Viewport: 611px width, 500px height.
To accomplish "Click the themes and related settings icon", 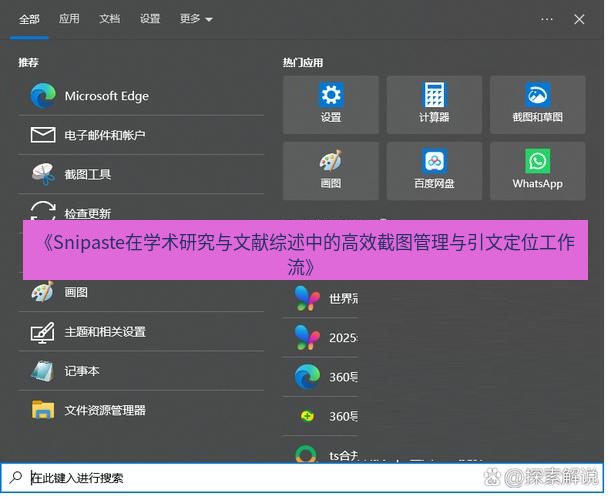I will [42, 332].
